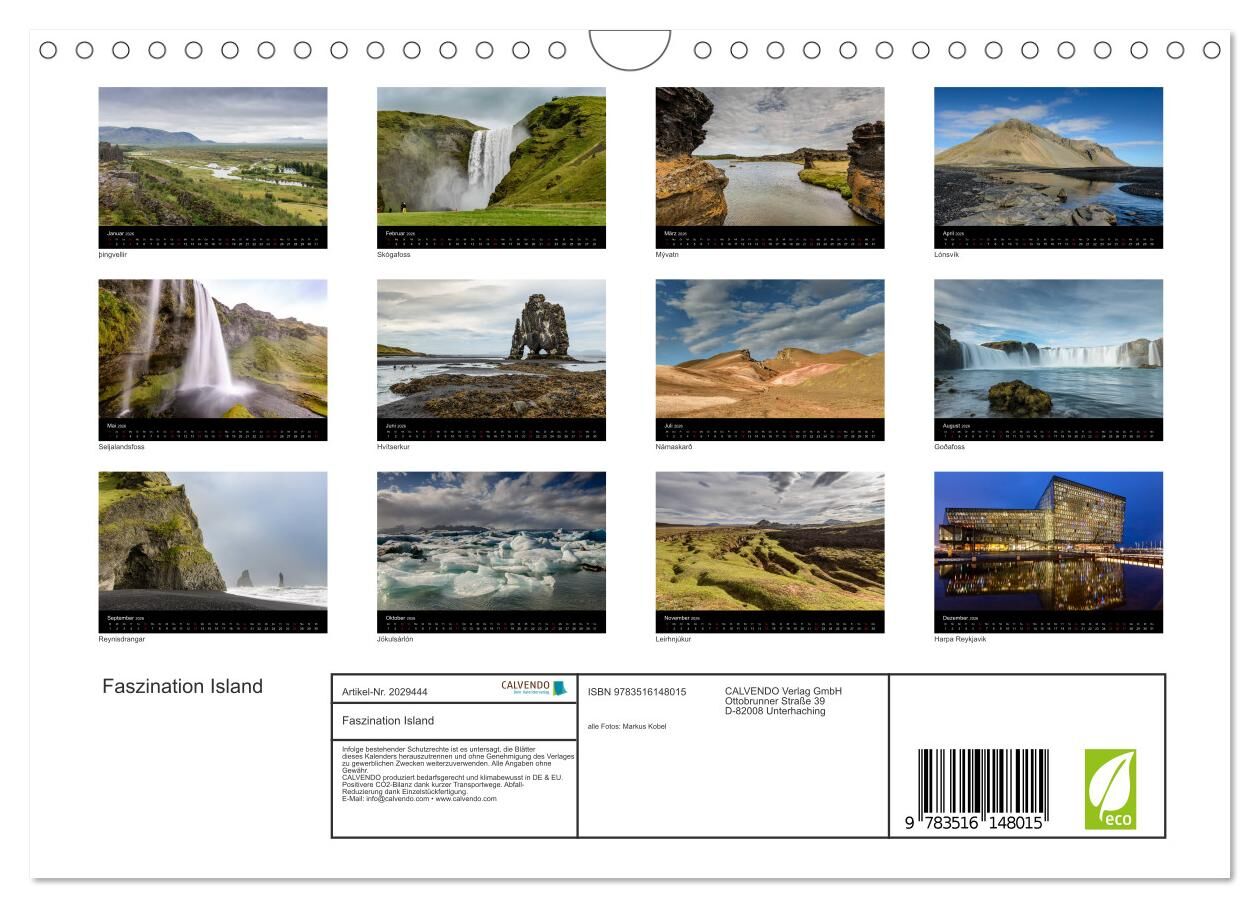Image resolution: width=1260 pixels, height=908 pixels.
Task: Open the Reynisdrangar black beach photo
Action: [212, 541]
